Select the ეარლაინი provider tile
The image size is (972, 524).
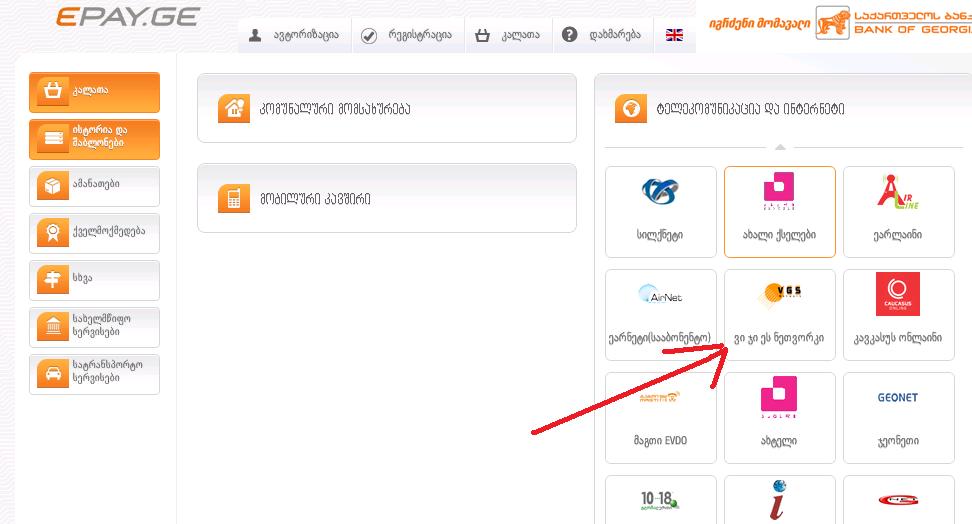899,212
